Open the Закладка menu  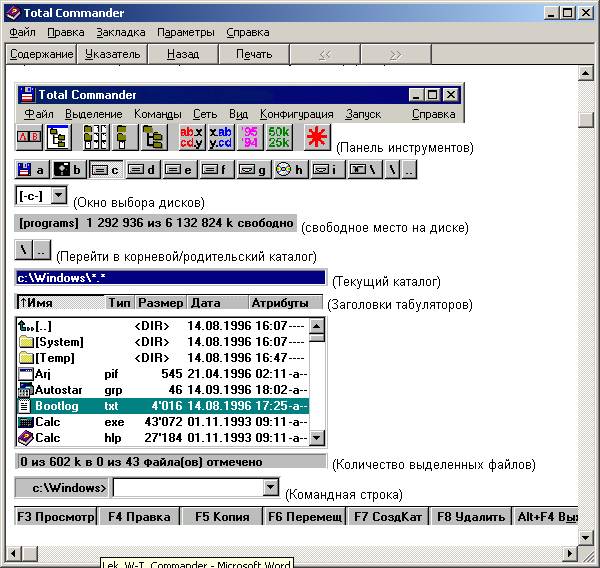pos(121,33)
